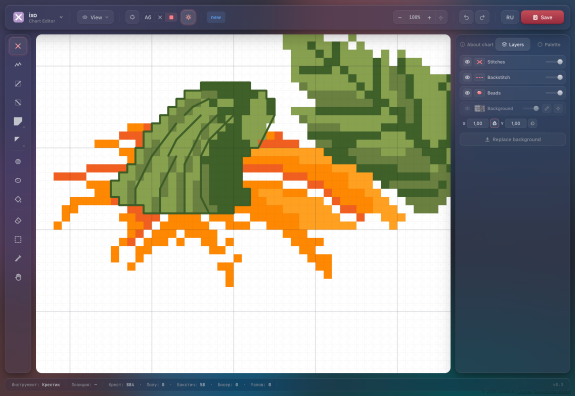
Task: Click the Replace background button
Action: tap(513, 139)
